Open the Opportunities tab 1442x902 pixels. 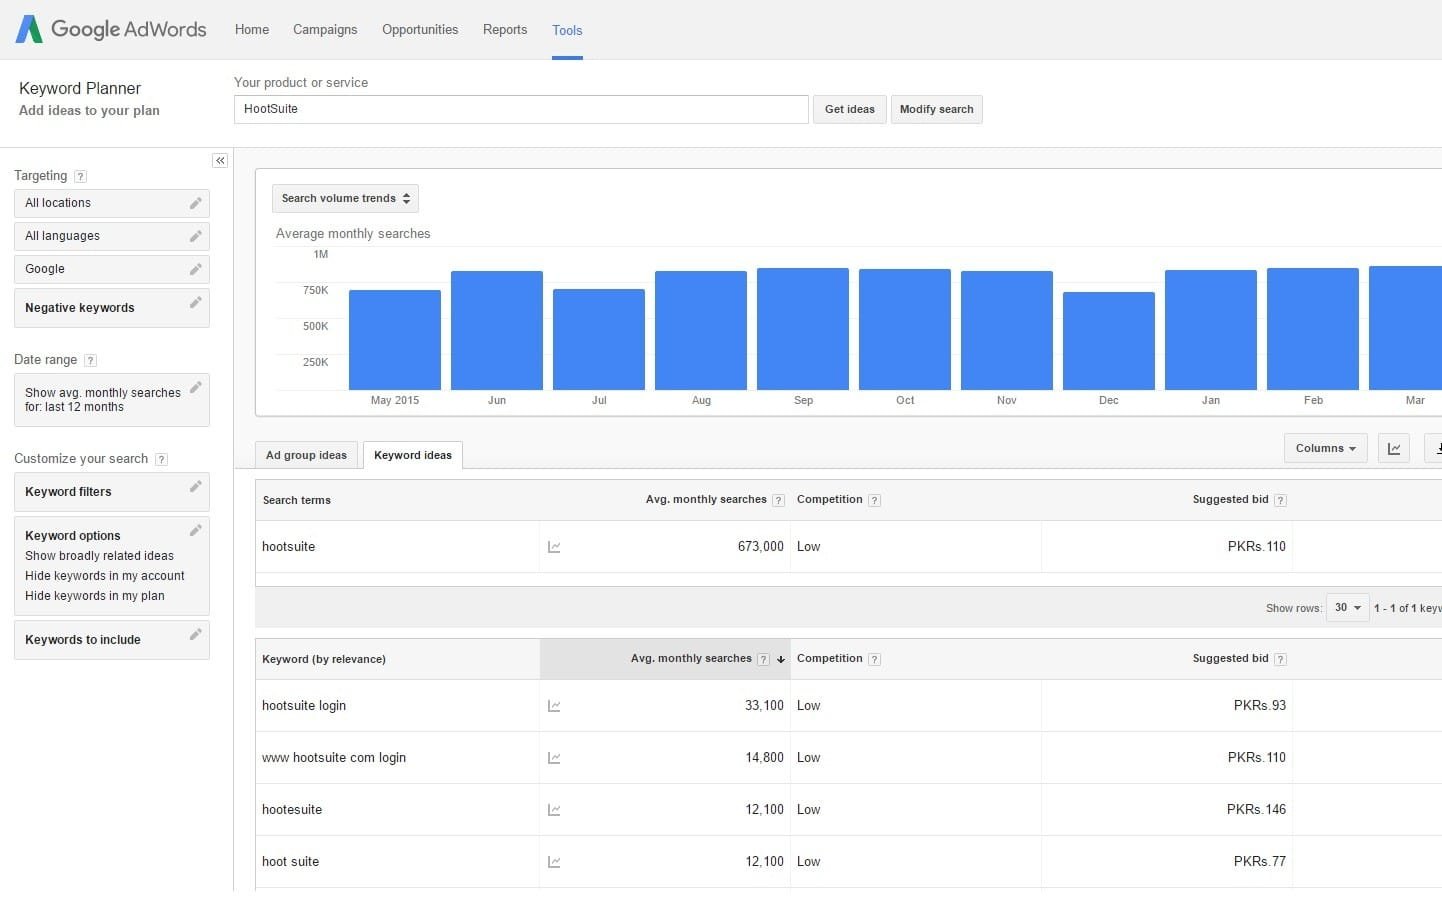click(x=420, y=29)
